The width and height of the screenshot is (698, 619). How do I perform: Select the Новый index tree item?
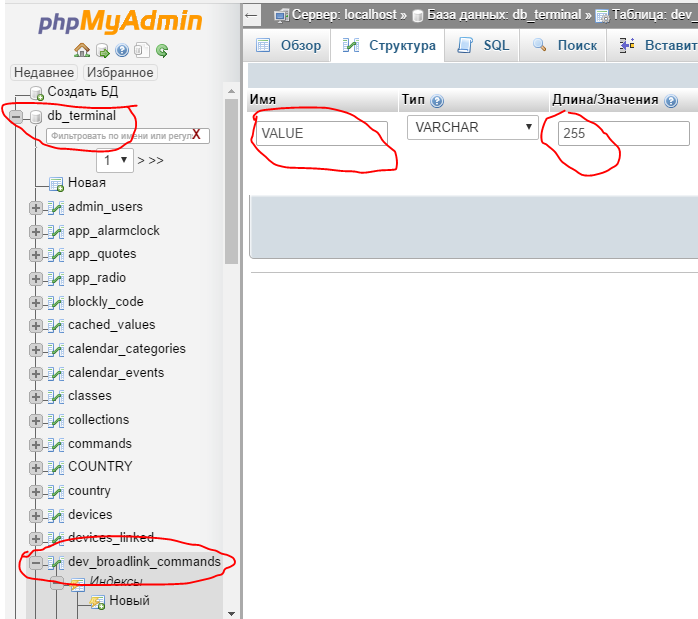click(130, 601)
